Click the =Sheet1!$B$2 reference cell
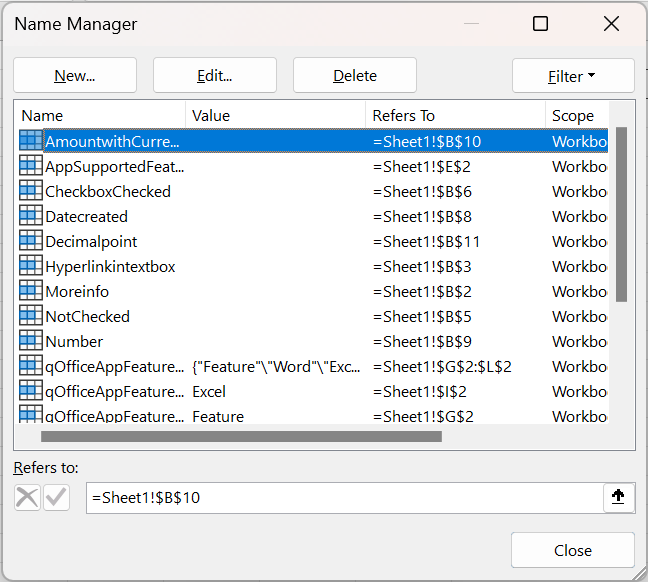 pyautogui.click(x=422, y=291)
